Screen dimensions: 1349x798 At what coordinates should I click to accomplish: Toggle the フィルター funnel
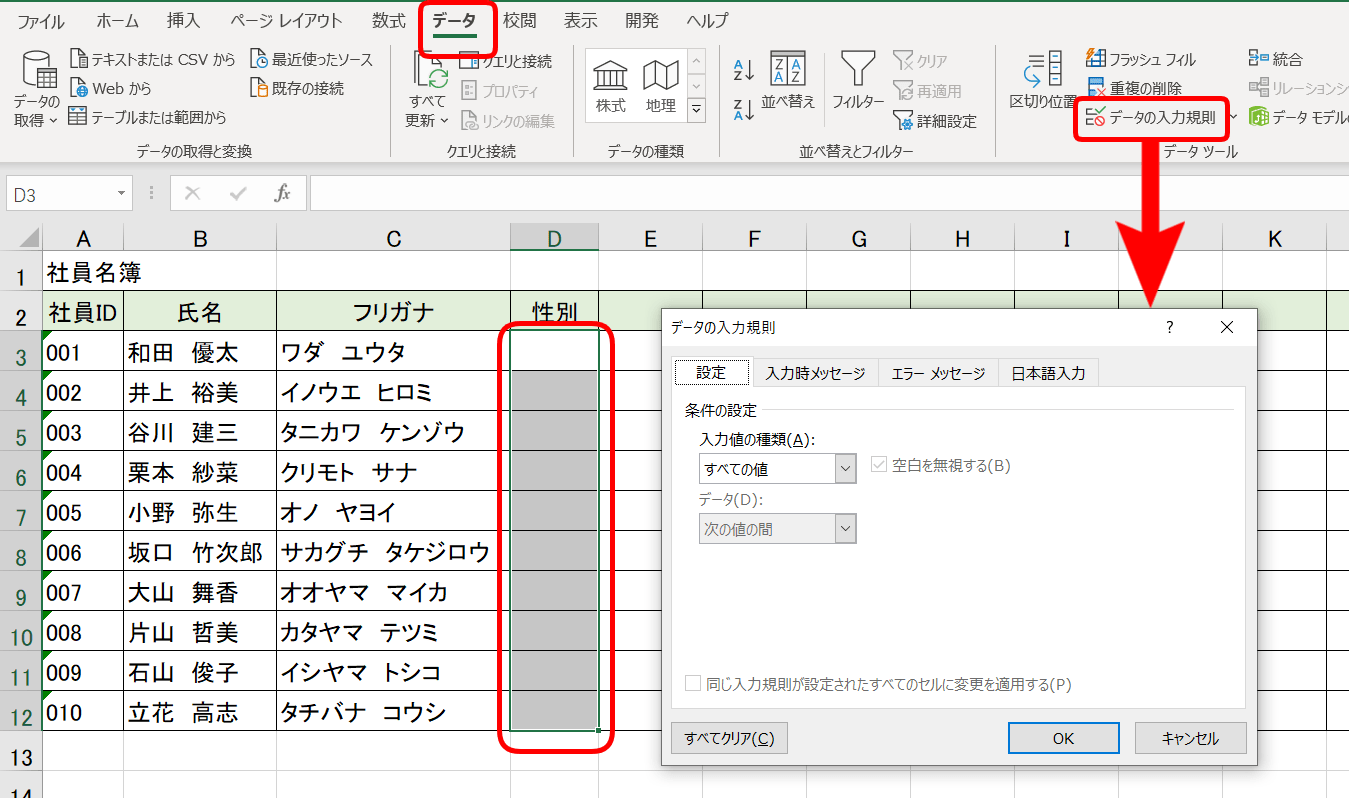click(858, 80)
